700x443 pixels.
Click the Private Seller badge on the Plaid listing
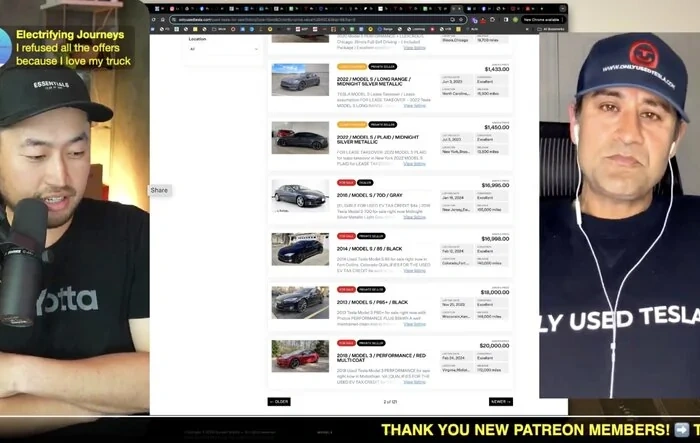(x=383, y=125)
